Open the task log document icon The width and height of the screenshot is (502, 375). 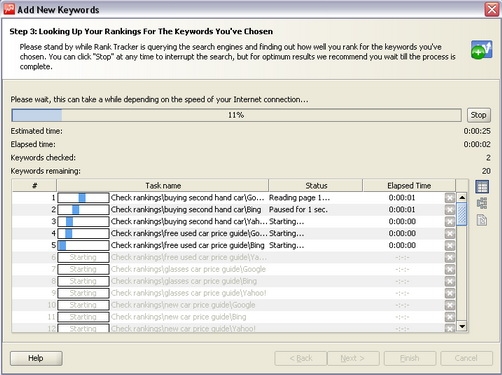click(482, 220)
